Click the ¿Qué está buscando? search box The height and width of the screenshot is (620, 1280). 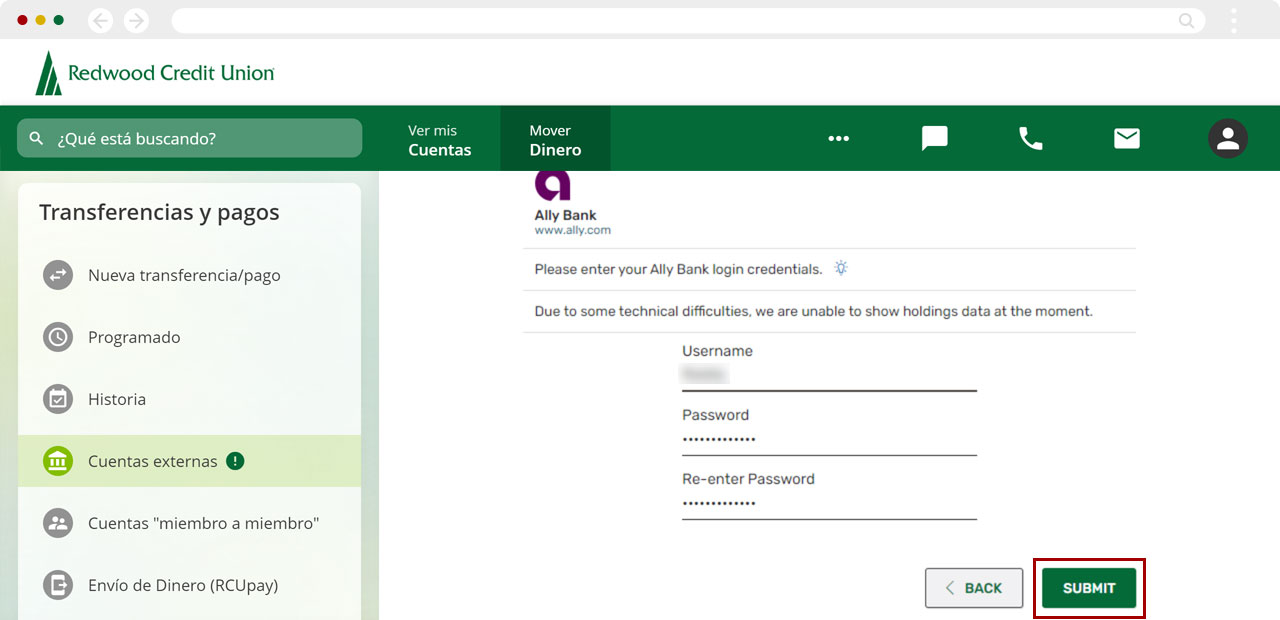point(190,138)
